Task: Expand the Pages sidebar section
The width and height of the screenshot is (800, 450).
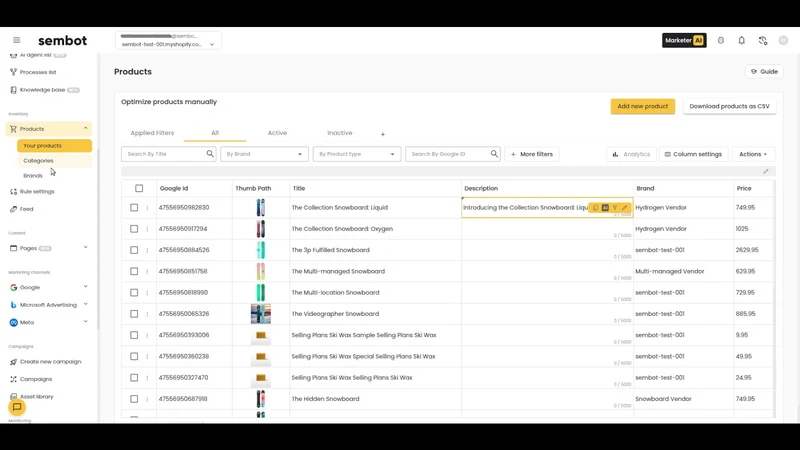Action: click(x=86, y=248)
